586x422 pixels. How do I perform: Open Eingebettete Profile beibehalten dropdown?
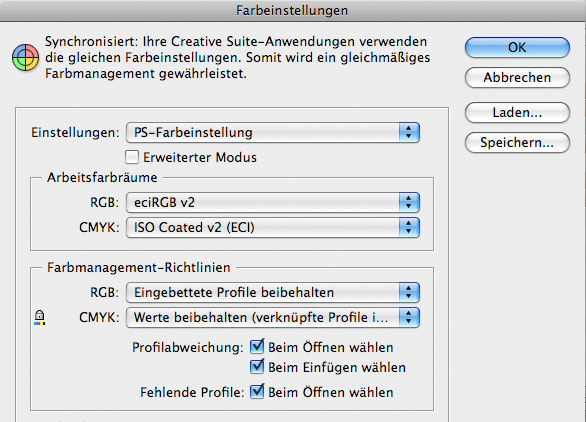coord(273,292)
